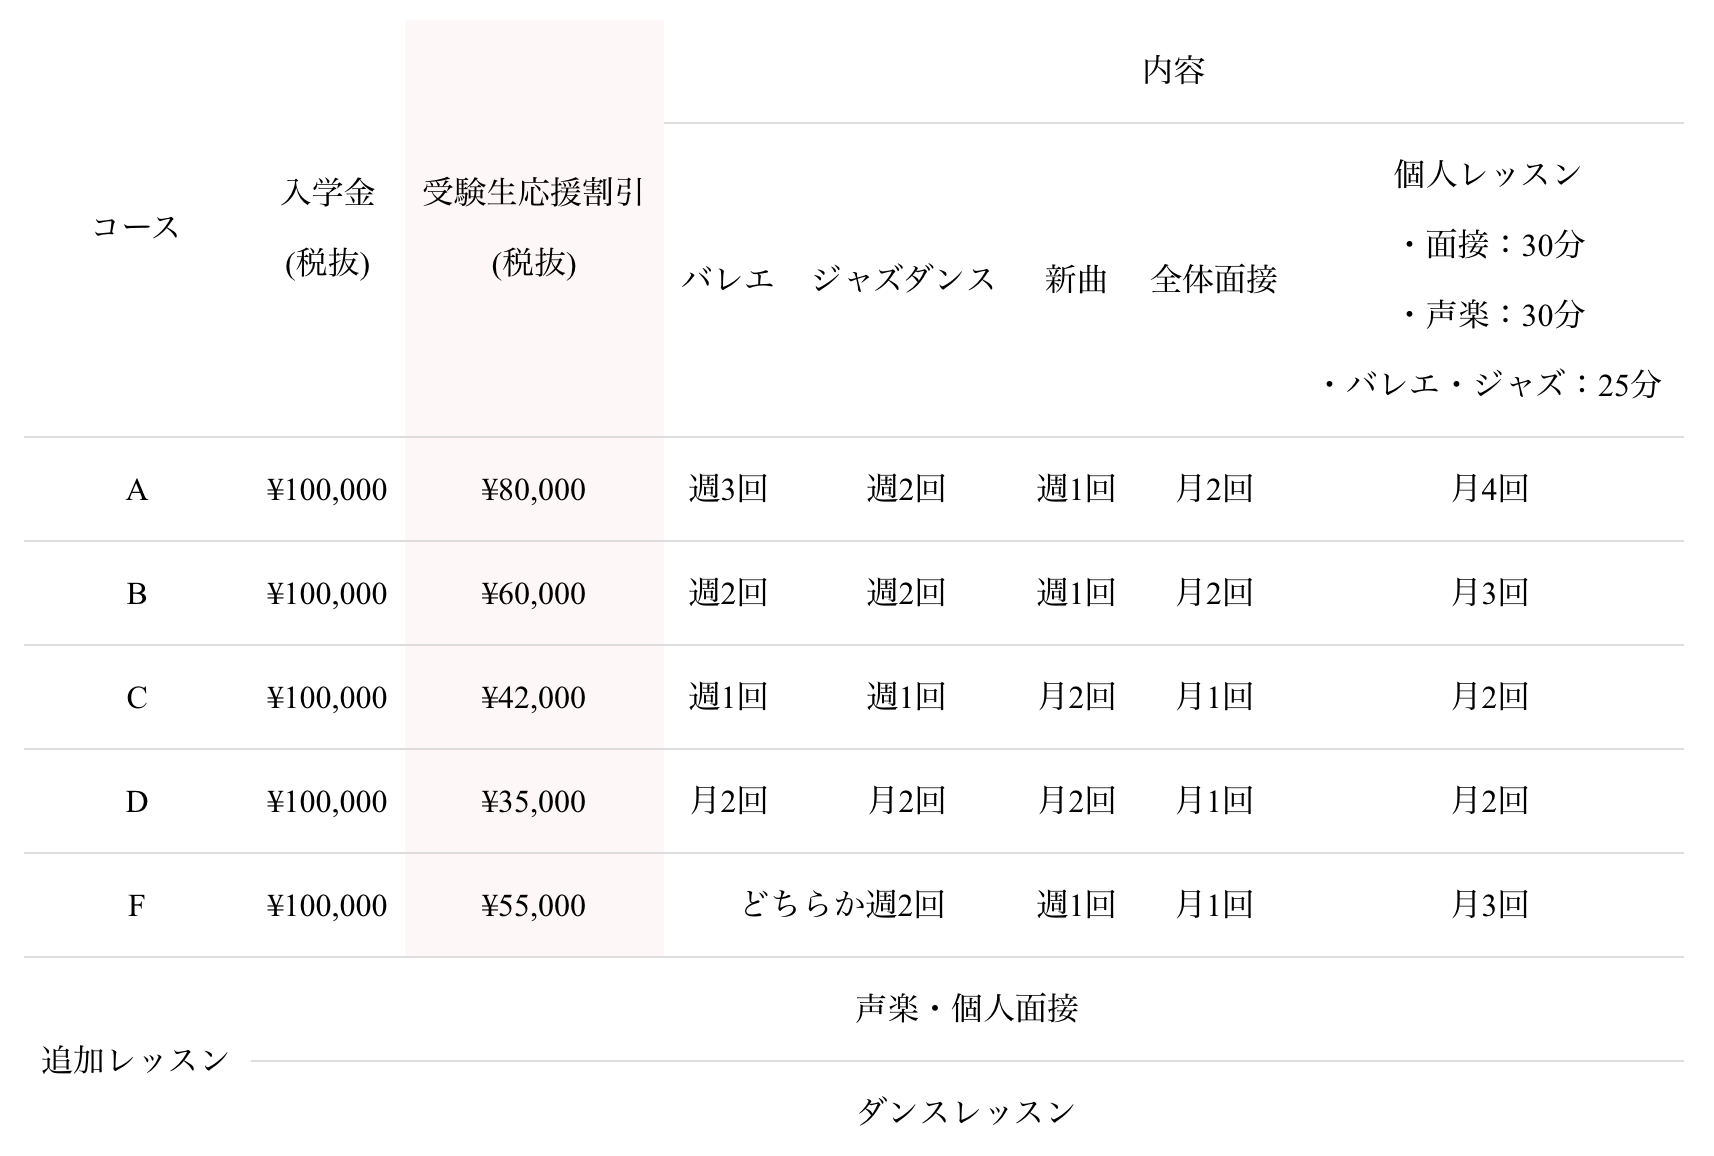
Task: Select the 声楽・個人面接 entry
Action: coord(966,1008)
